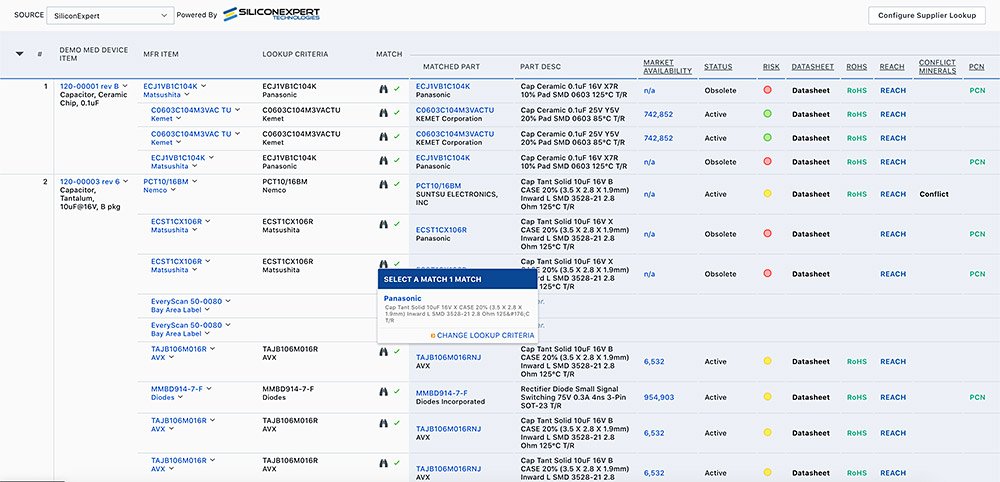This screenshot has width=1000, height=482.
Task: Open chevron next to Diodes manufacturer
Action: (180, 397)
